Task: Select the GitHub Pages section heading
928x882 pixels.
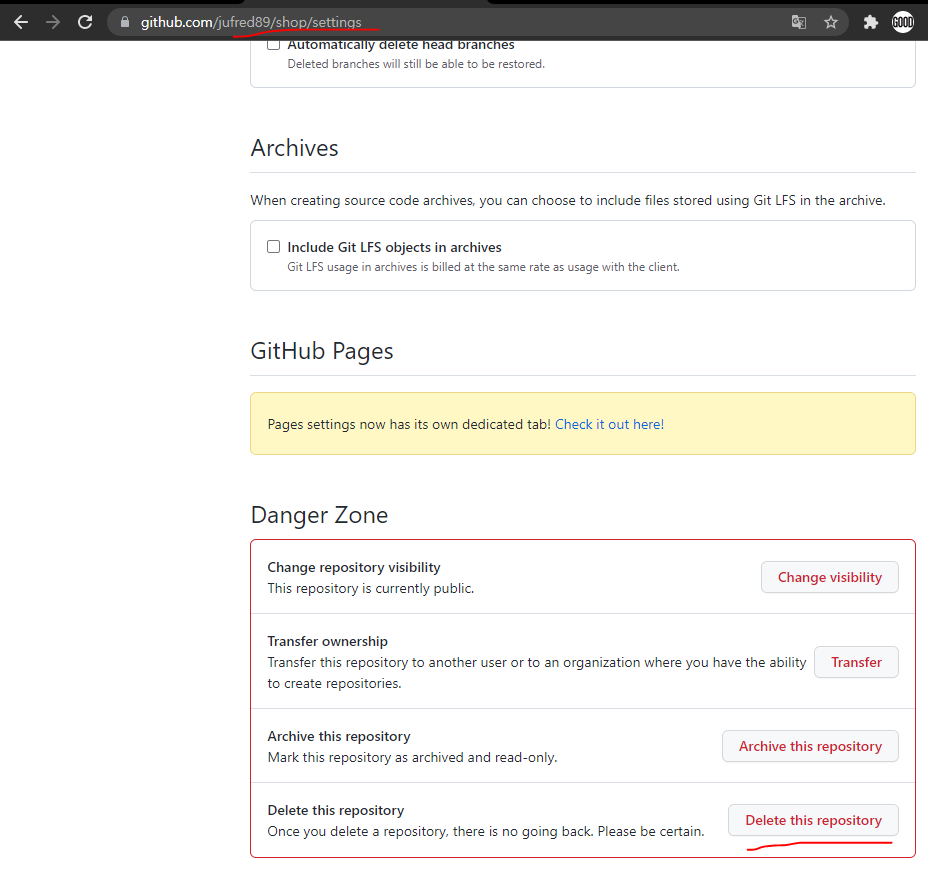Action: click(x=322, y=351)
